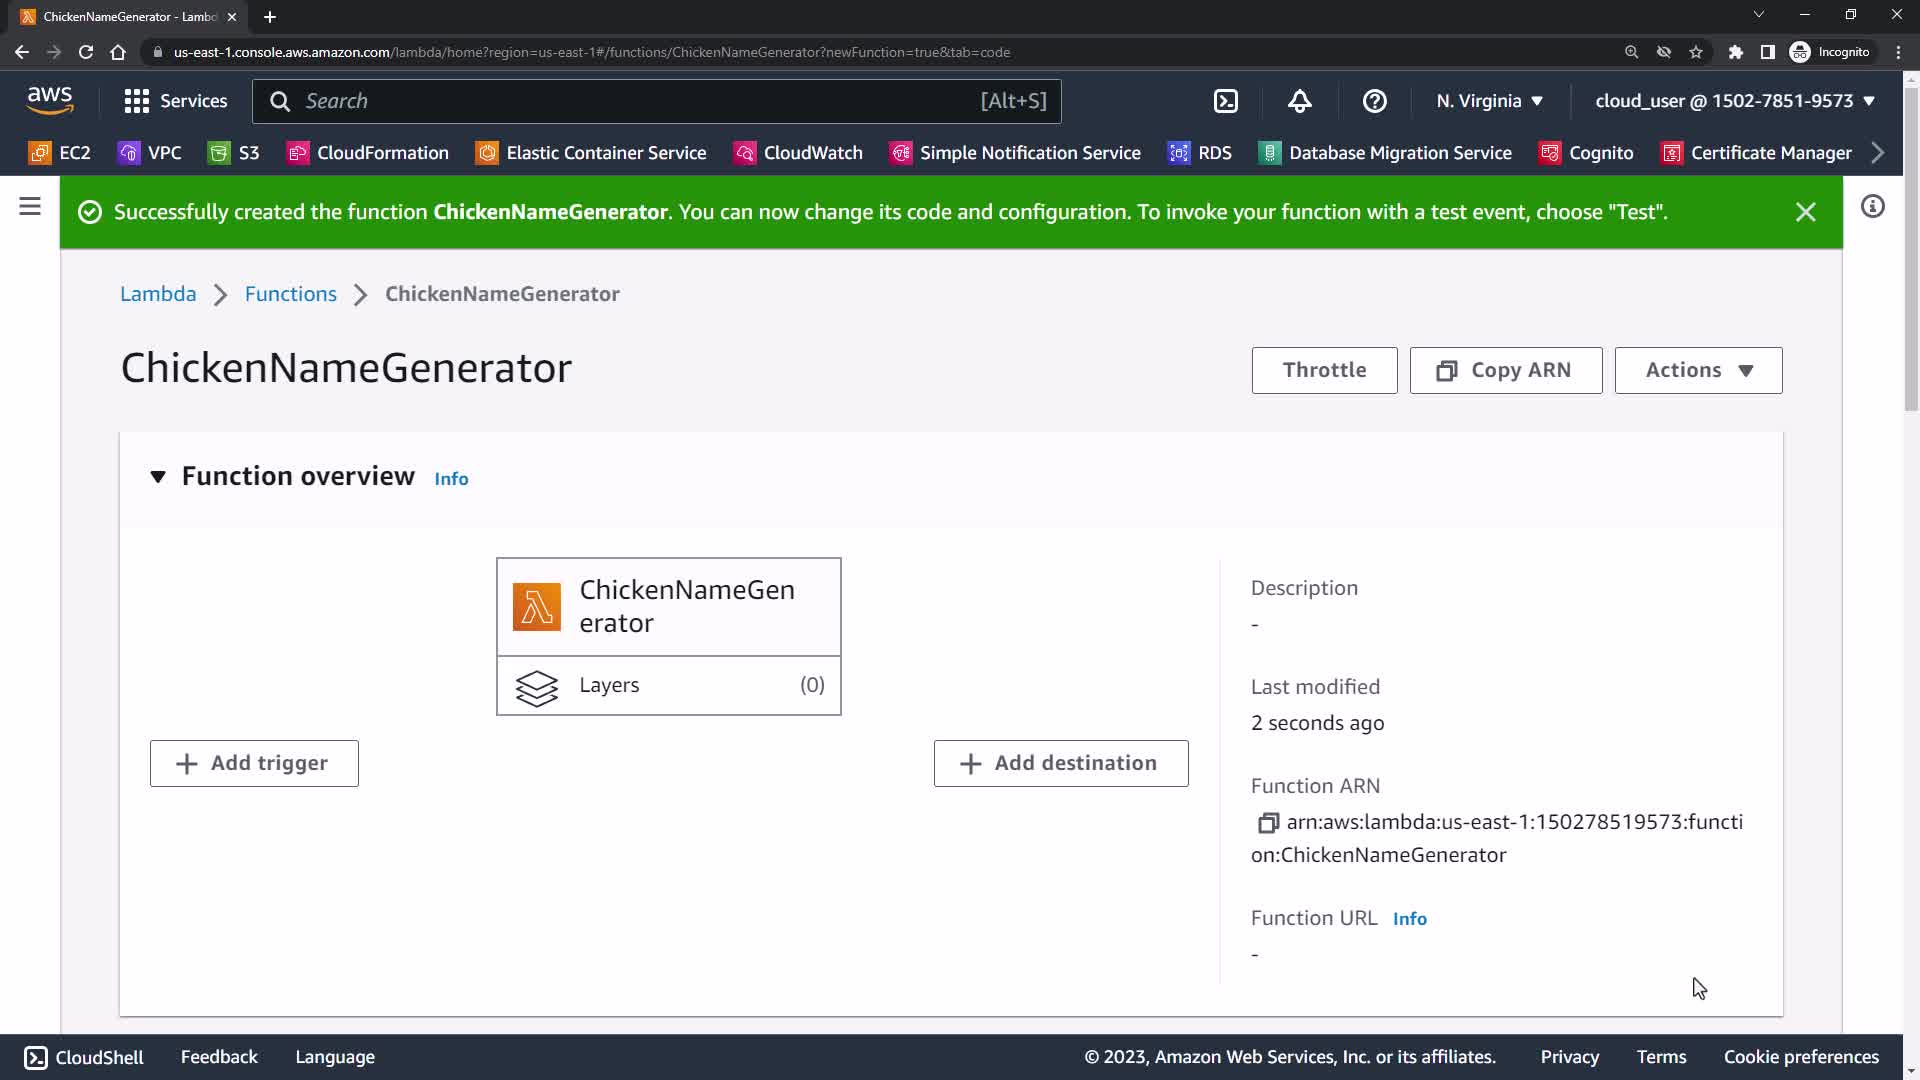The height and width of the screenshot is (1080, 1920).
Task: Dismiss the green success banner
Action: pyautogui.click(x=1805, y=212)
